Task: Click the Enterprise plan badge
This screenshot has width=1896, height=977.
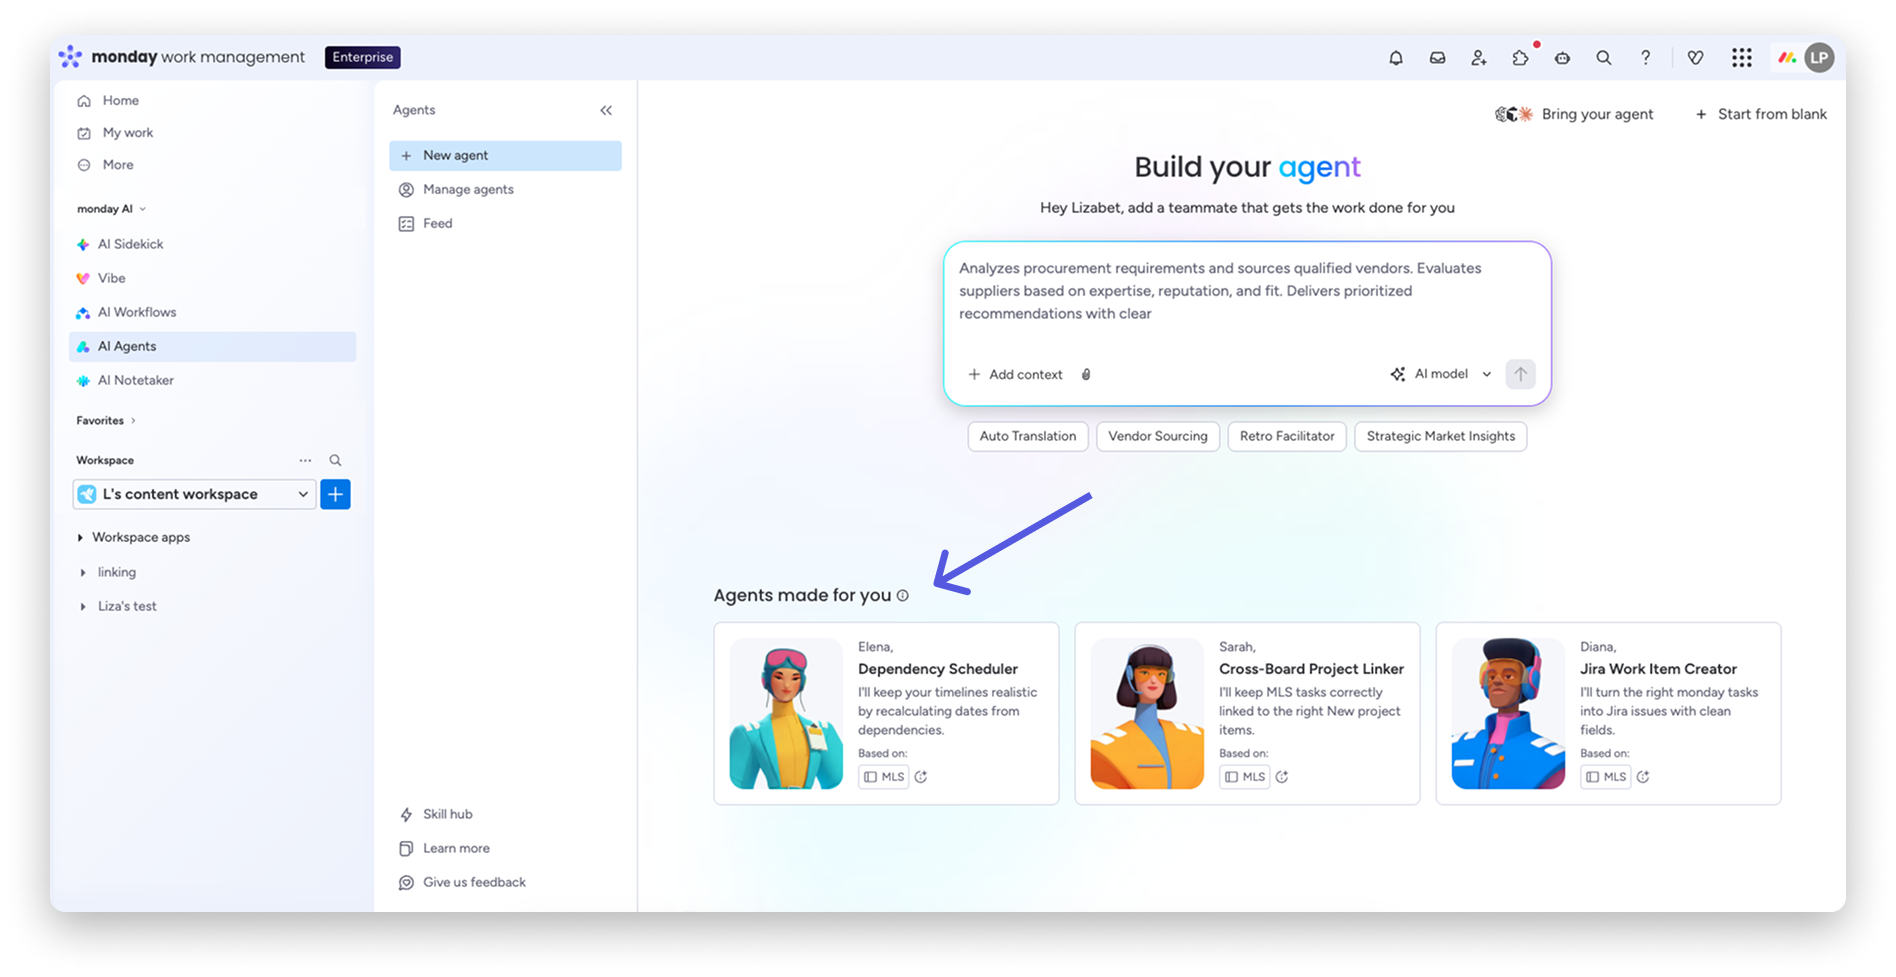Action: [362, 58]
